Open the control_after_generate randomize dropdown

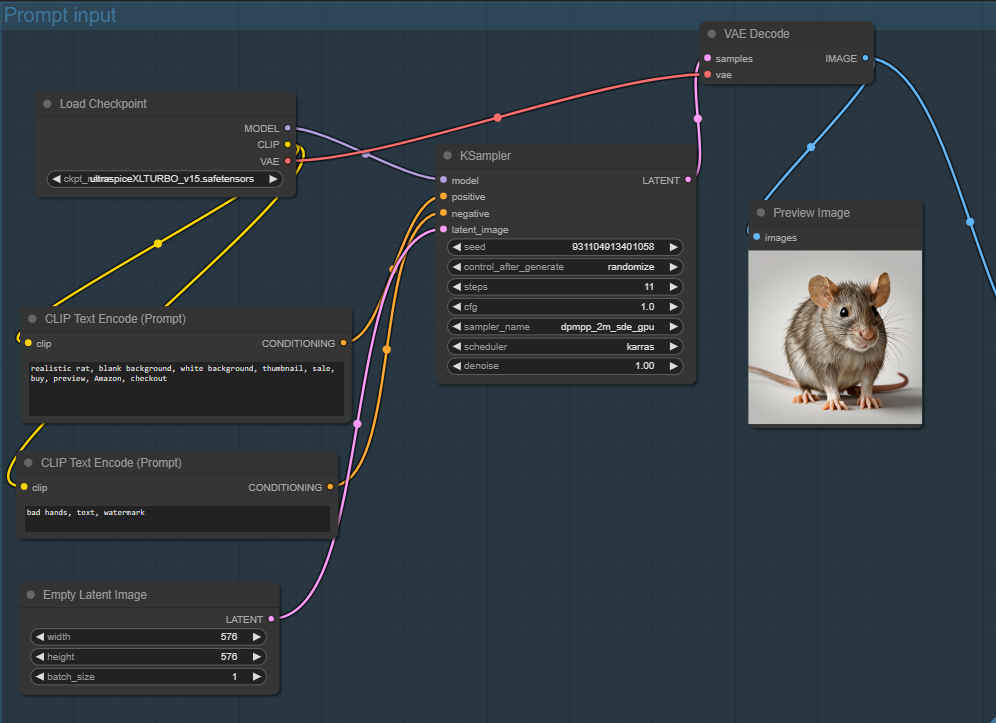point(565,267)
